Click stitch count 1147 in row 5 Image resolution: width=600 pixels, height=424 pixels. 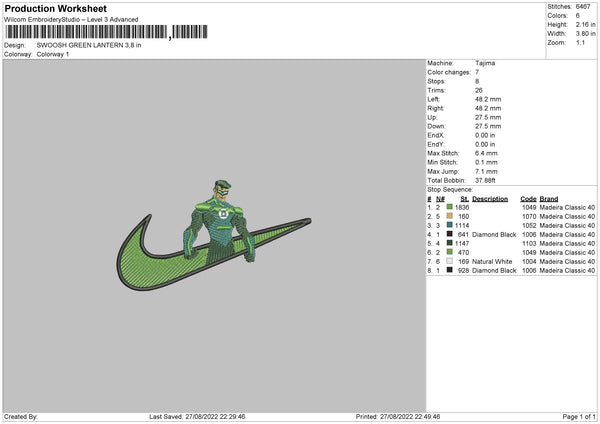click(462, 243)
